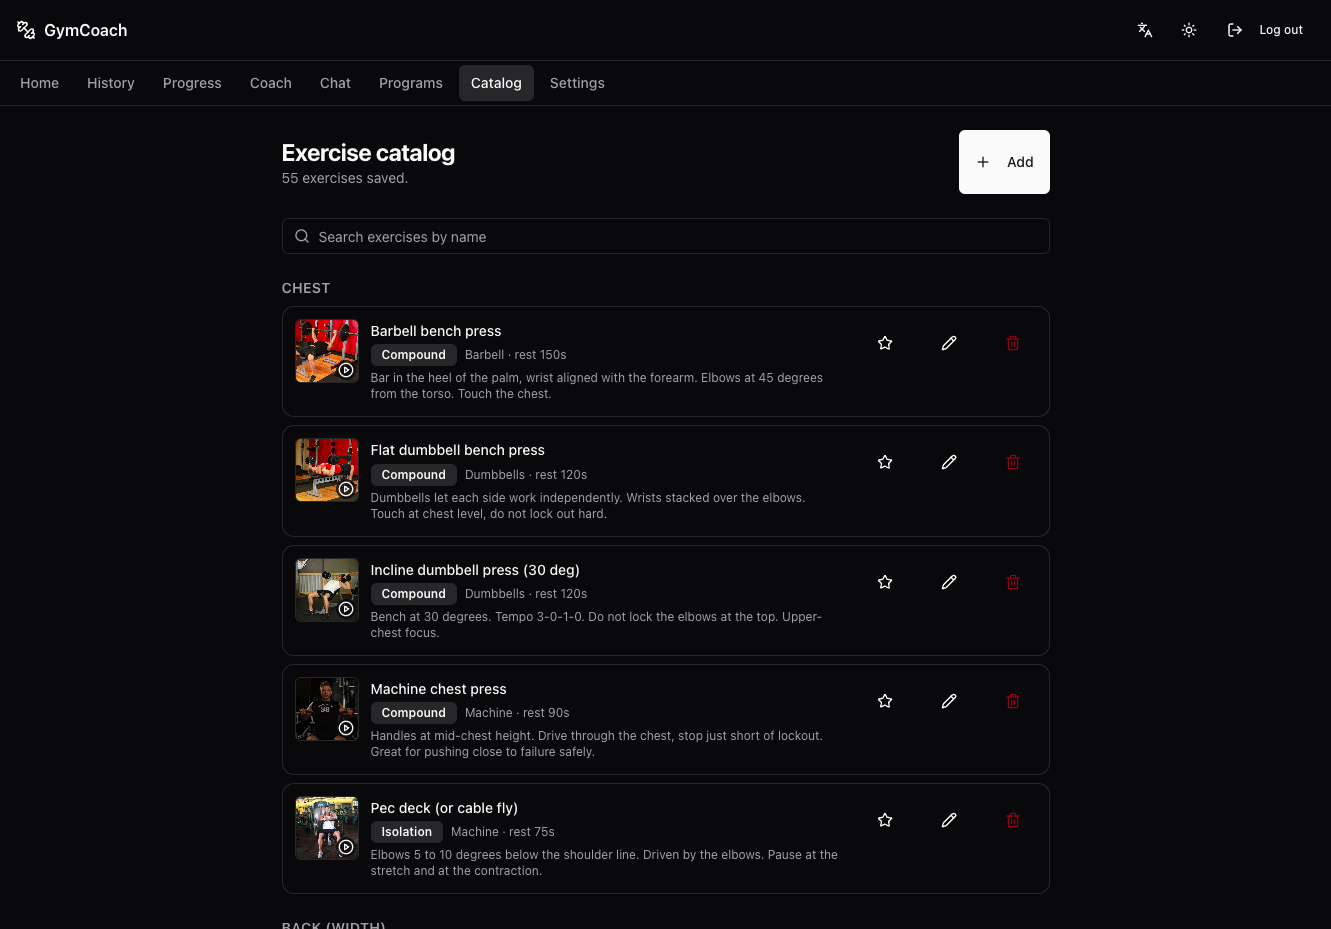Go to the Programs tab
1331x929 pixels.
411,83
